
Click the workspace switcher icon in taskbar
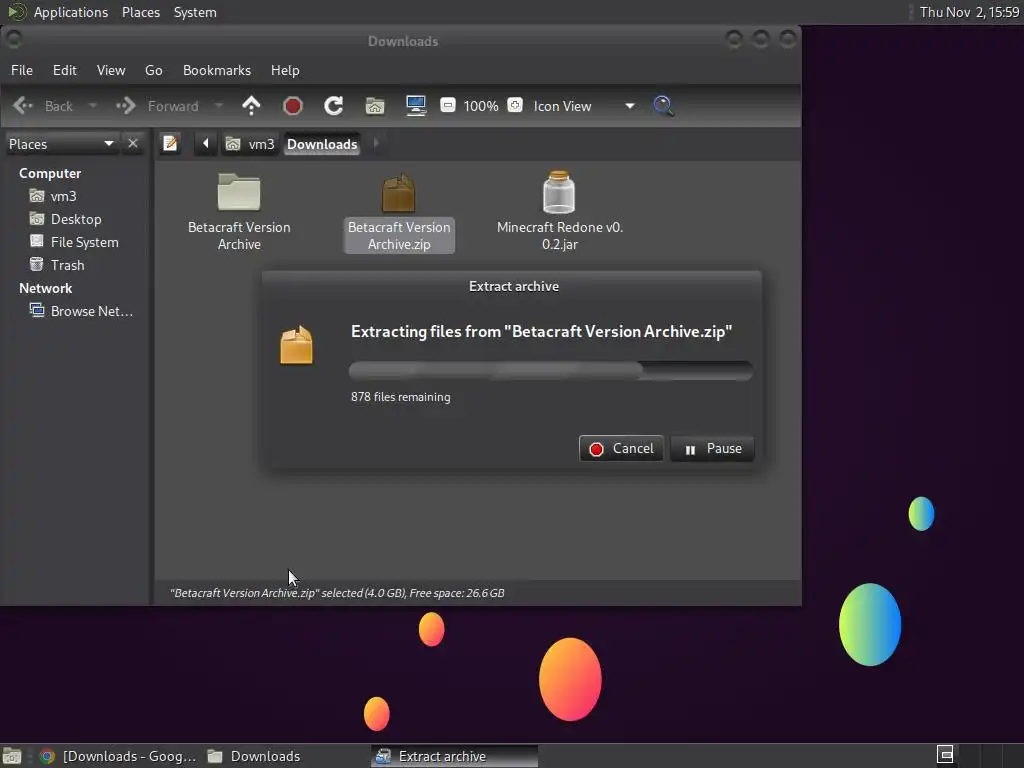point(945,754)
